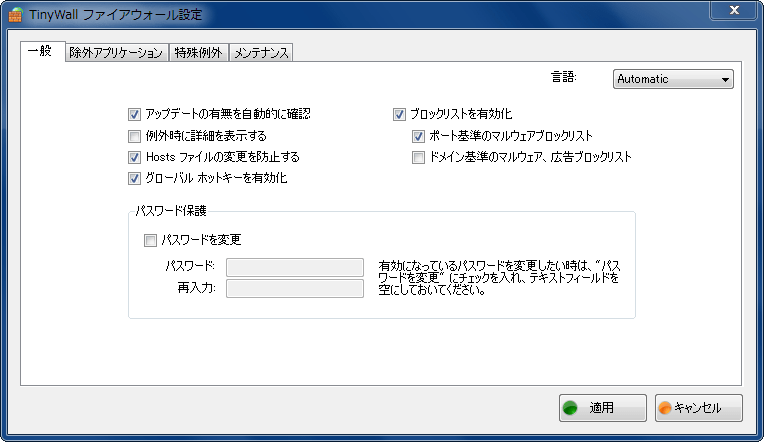This screenshot has width=764, height=442.
Task: Click the パスワード input field
Action: [x=295, y=268]
